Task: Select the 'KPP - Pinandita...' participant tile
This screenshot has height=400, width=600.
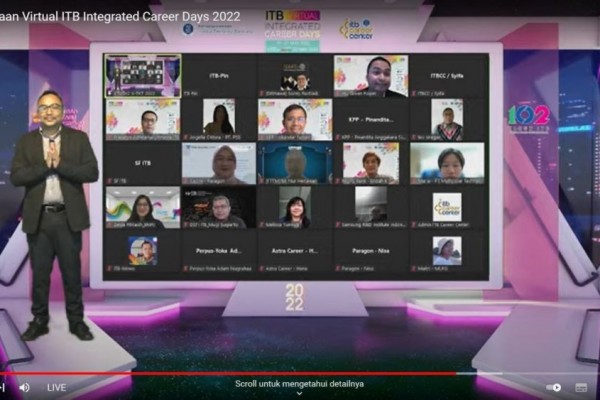Action: pos(371,119)
